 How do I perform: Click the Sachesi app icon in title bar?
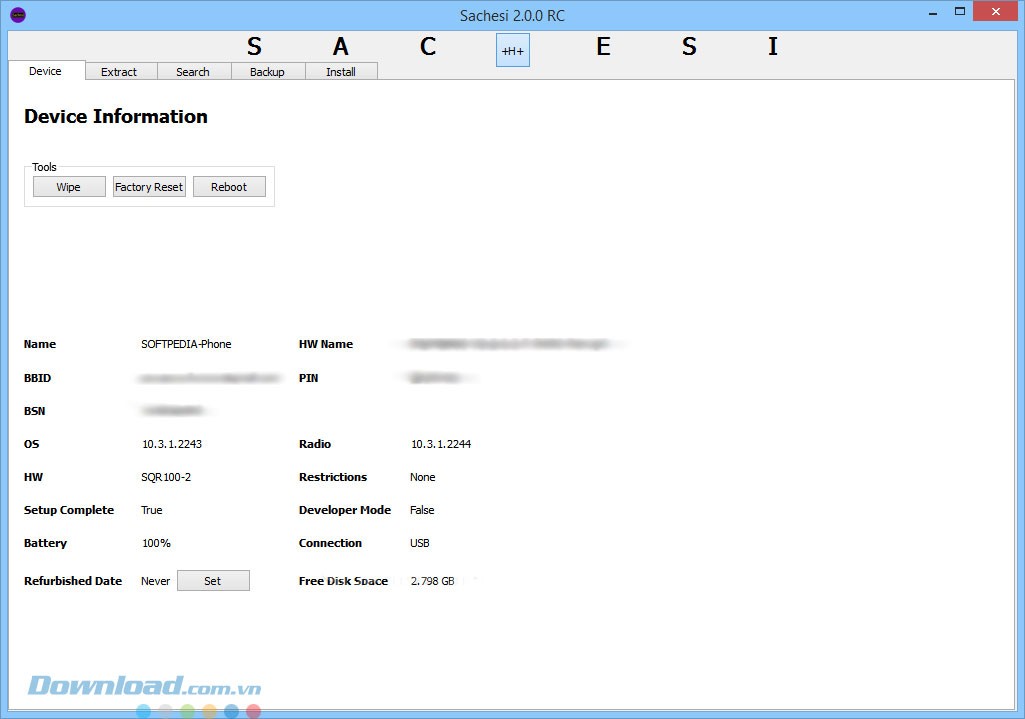click(x=17, y=15)
